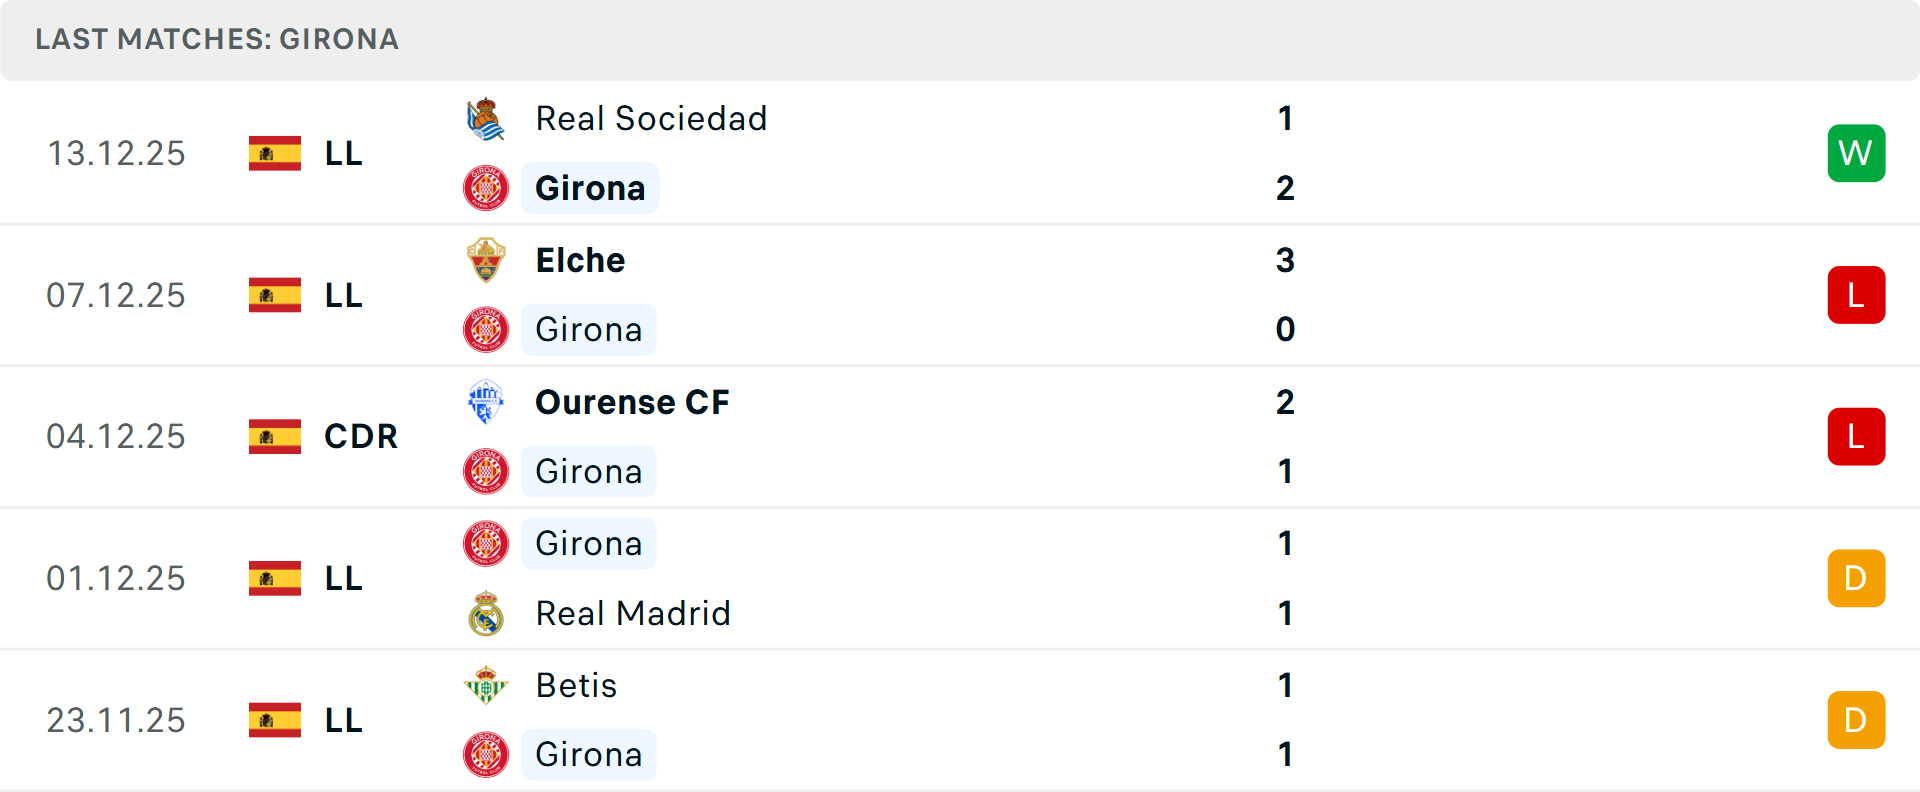Click the CDR competition label
Viewport: 1920px width, 792px height.
click(x=361, y=436)
